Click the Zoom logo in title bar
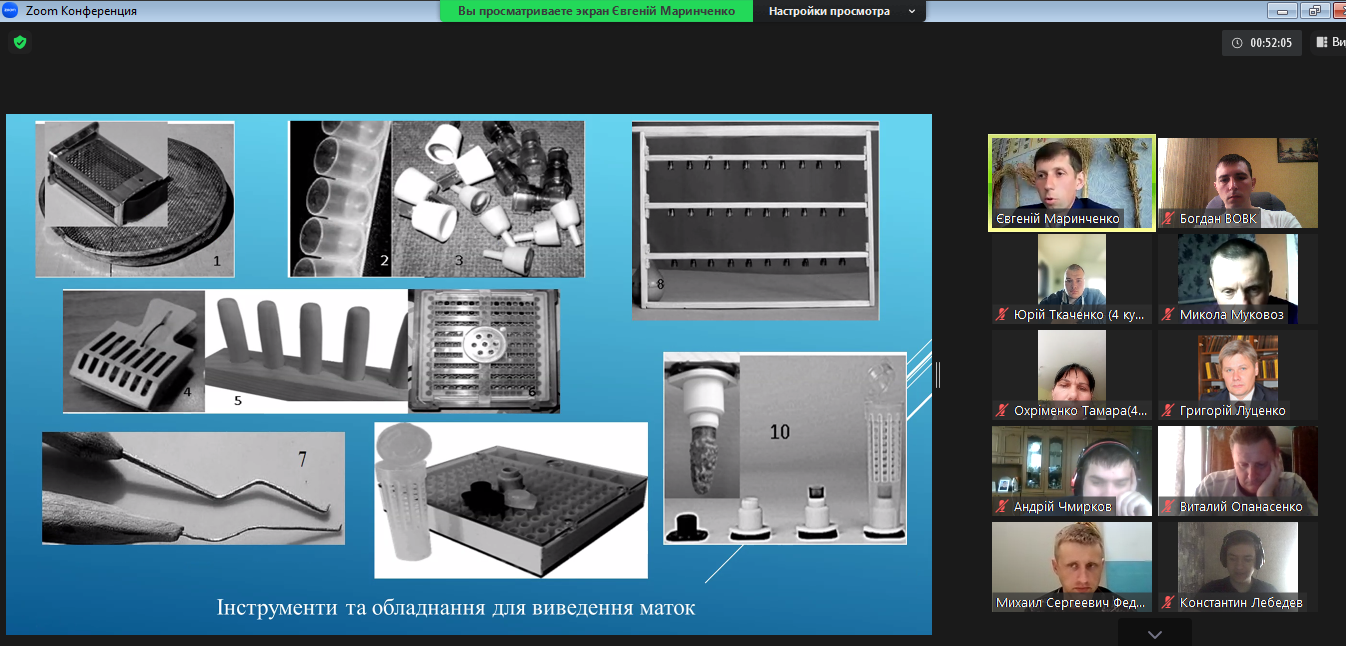The width and height of the screenshot is (1346, 646). (11, 11)
